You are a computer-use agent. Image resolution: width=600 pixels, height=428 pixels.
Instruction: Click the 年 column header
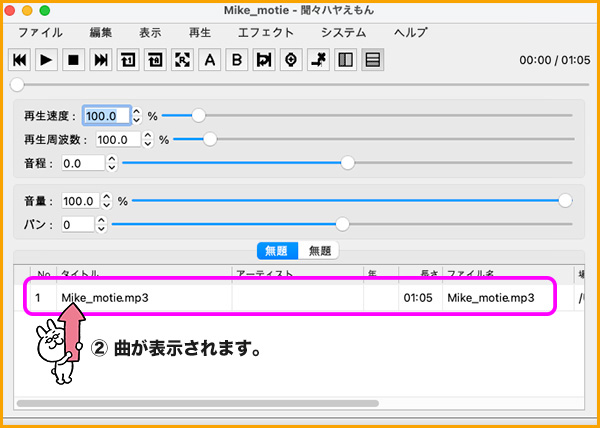coord(381,273)
